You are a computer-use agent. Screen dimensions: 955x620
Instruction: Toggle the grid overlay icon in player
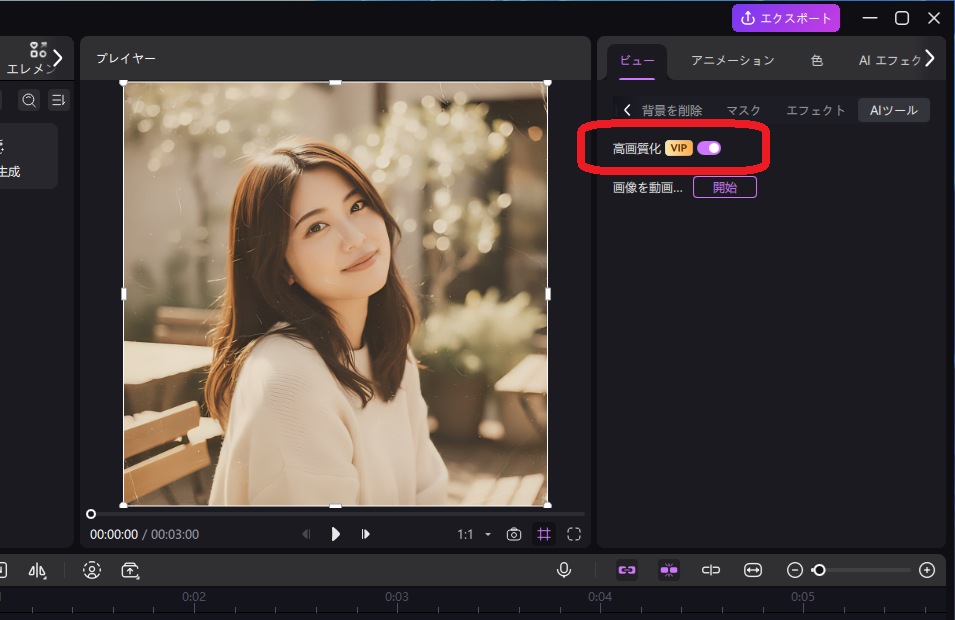(x=544, y=534)
